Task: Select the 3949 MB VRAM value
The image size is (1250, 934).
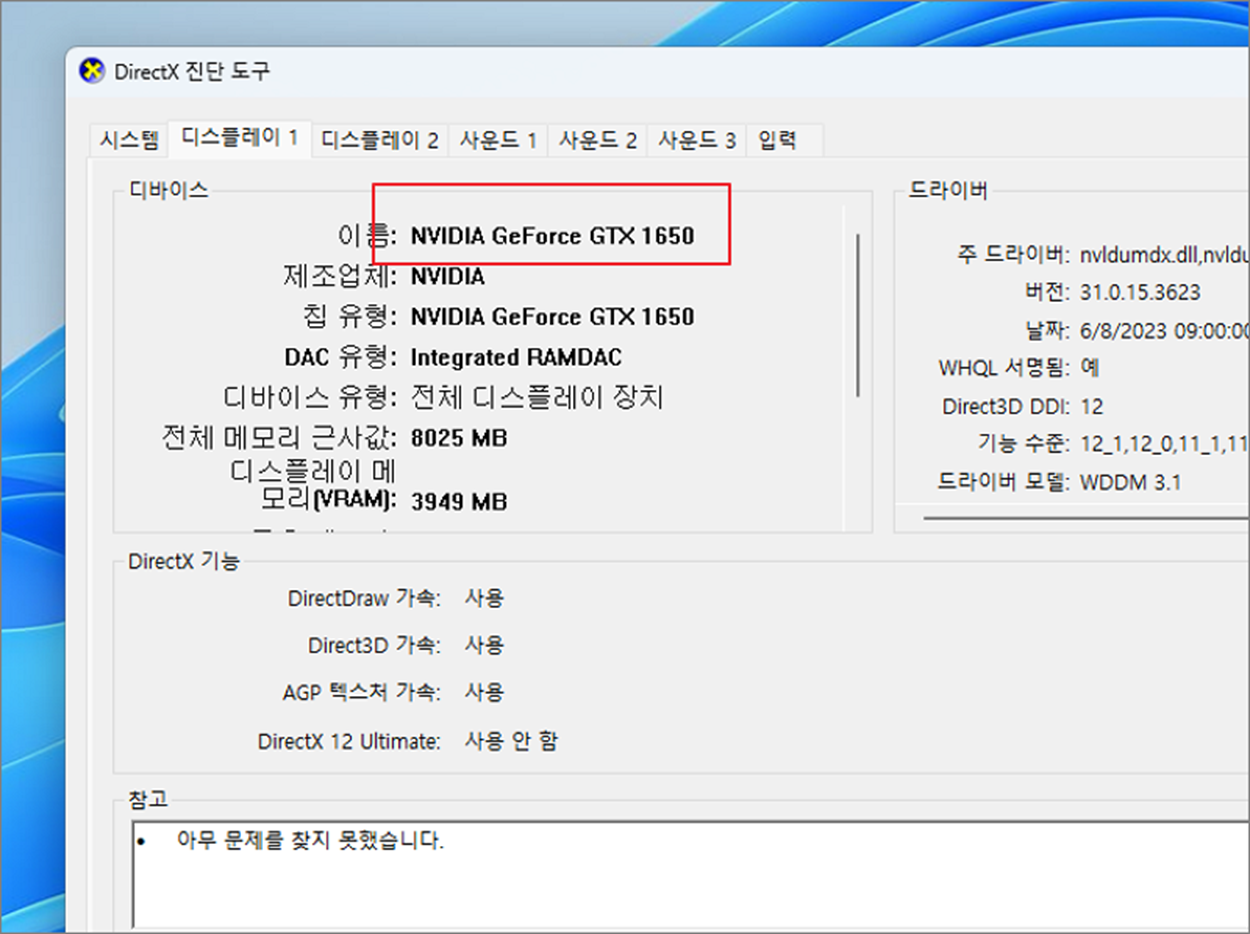Action: 459,501
